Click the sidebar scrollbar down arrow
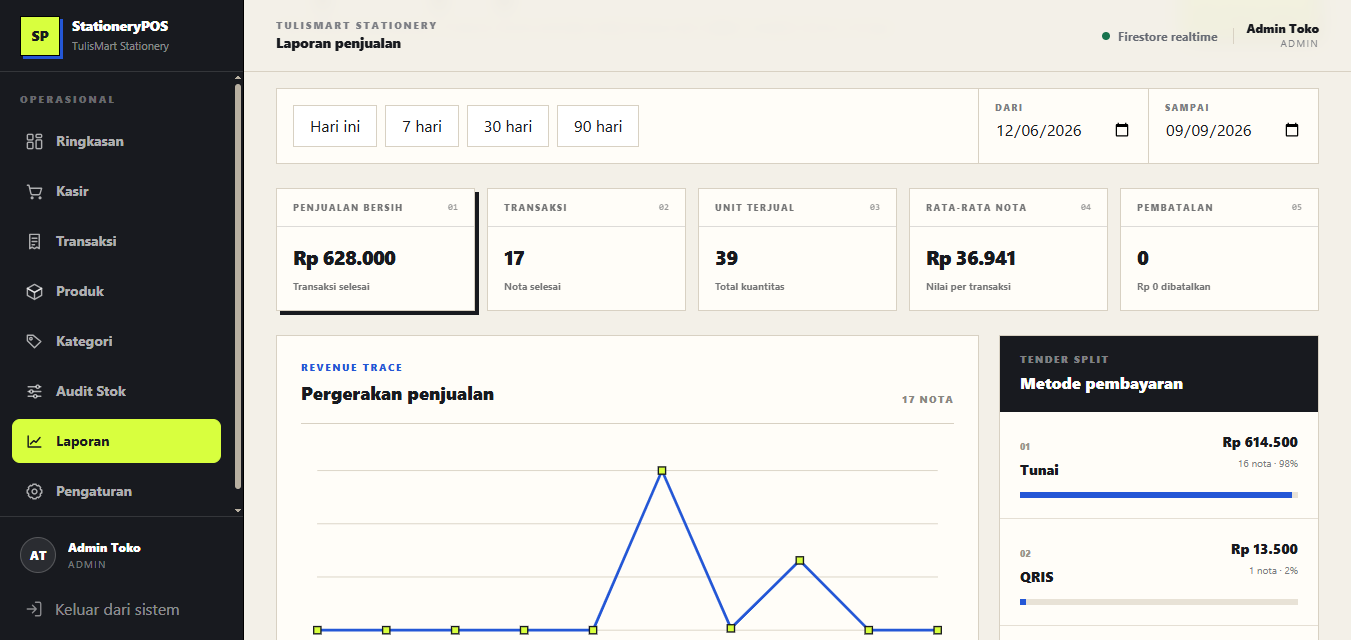 pos(237,510)
